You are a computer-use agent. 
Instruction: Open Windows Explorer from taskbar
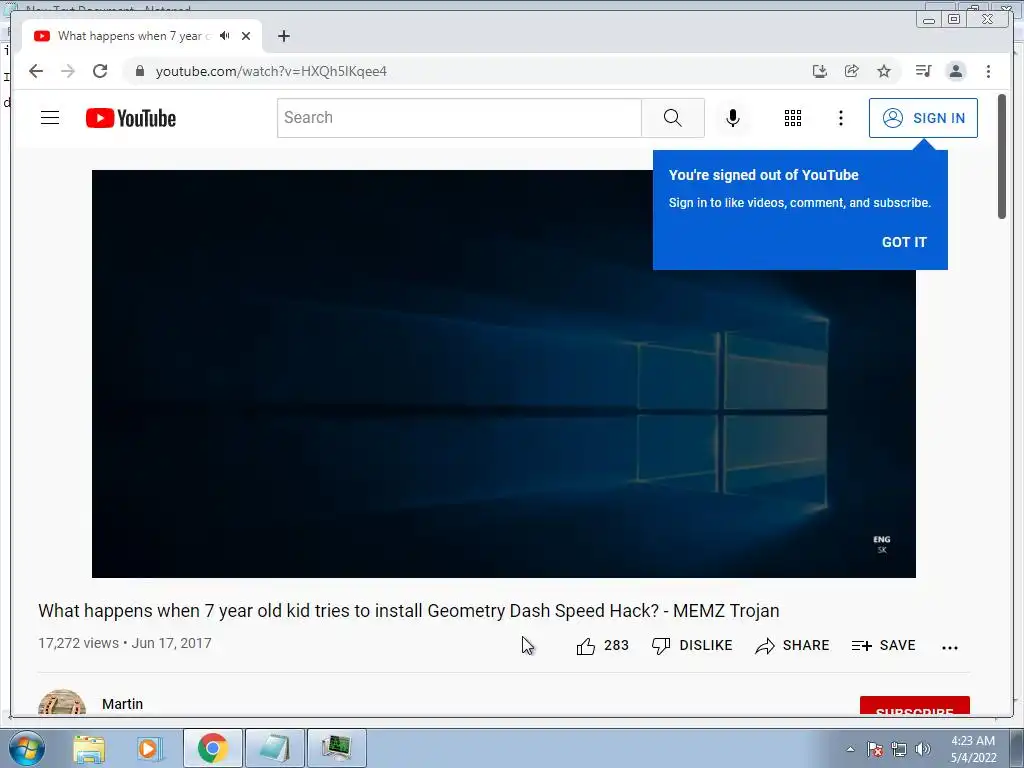89,748
